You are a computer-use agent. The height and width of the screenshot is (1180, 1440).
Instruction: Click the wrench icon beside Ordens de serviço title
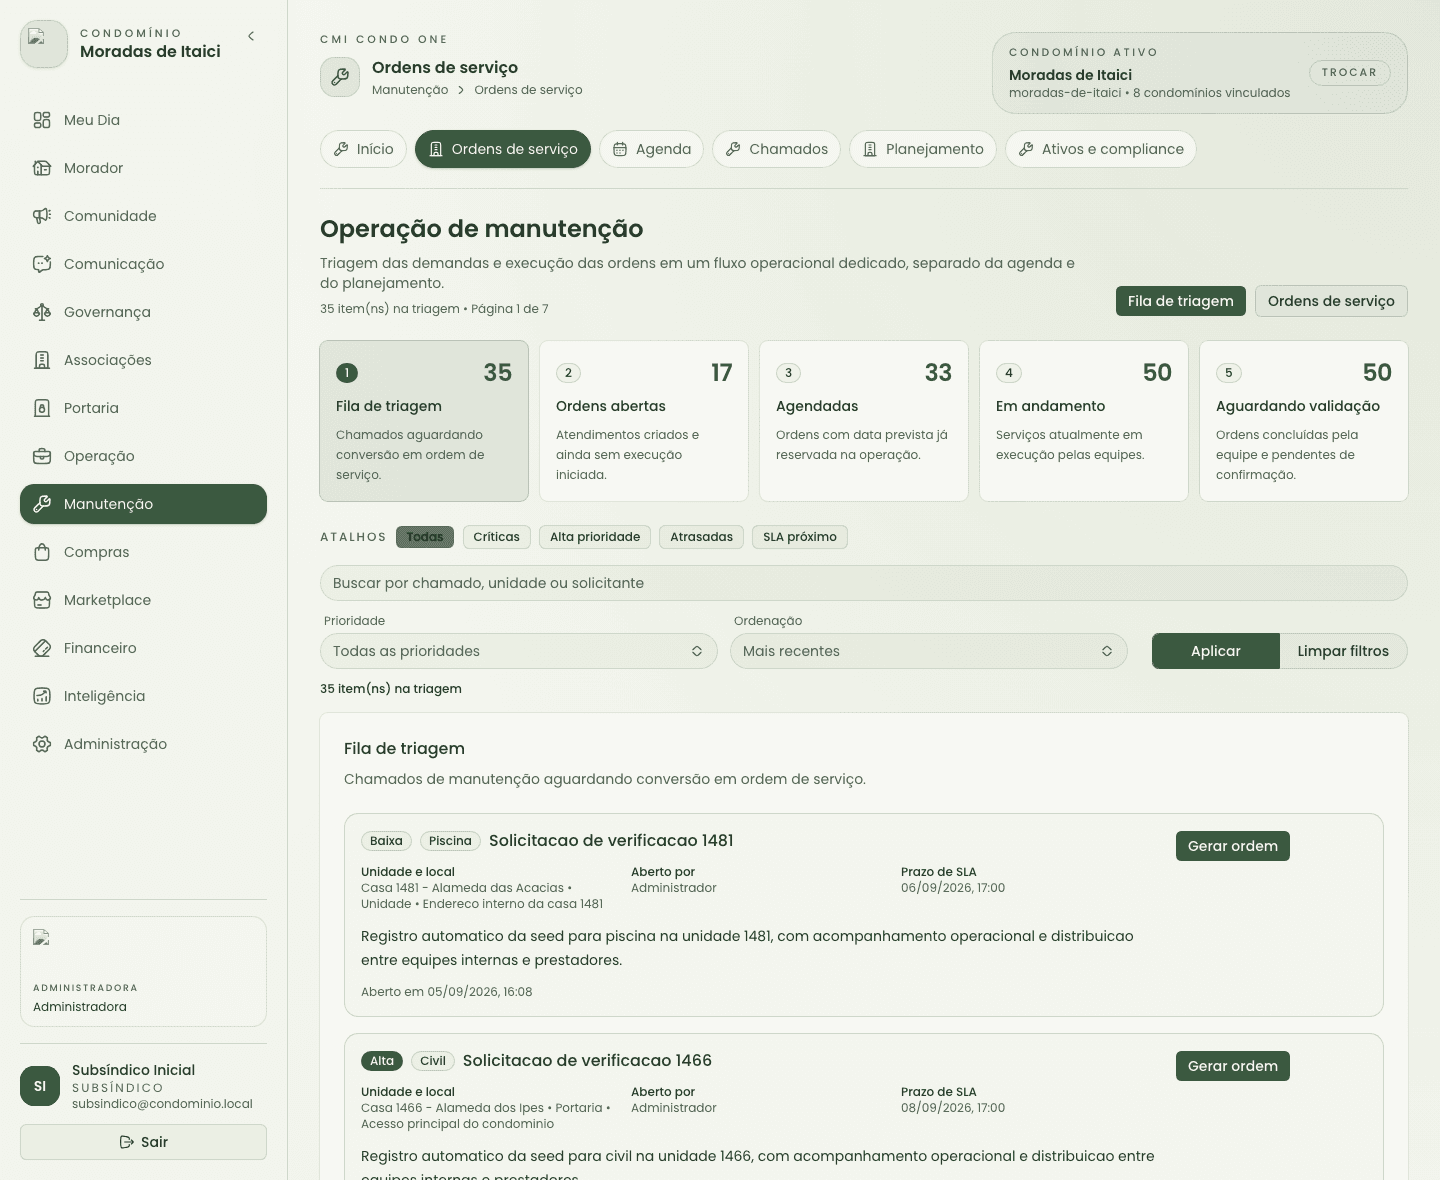point(340,77)
